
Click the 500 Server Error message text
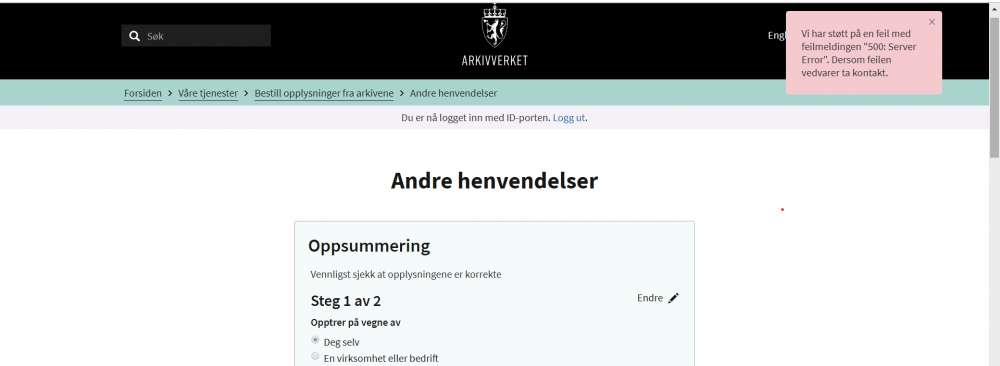coord(858,53)
